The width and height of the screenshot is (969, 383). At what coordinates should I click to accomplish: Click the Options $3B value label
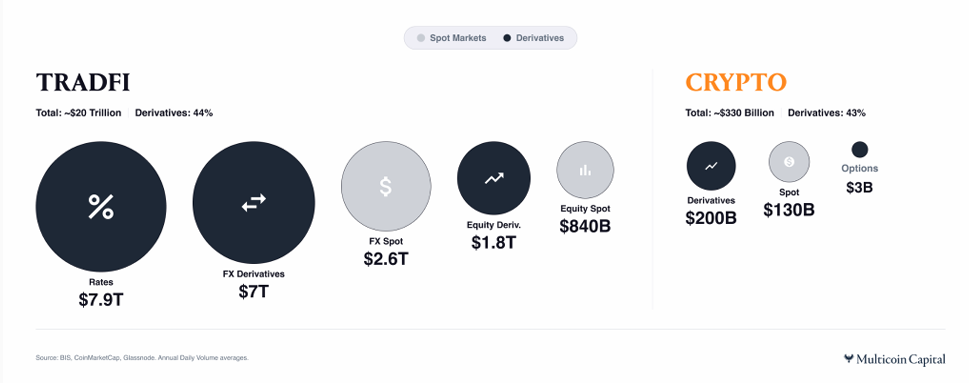[860, 187]
